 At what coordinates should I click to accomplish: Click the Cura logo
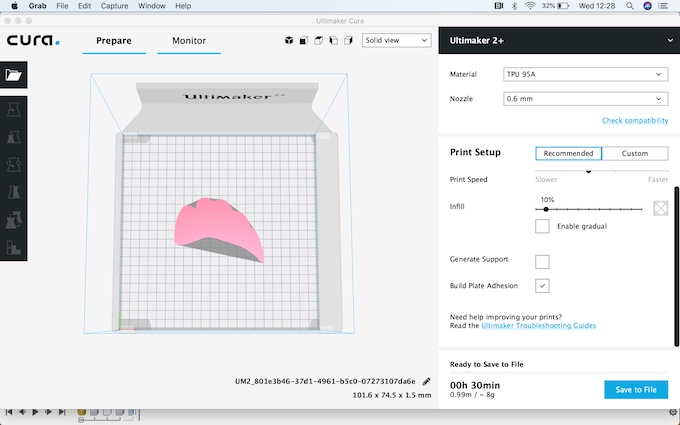coord(33,40)
